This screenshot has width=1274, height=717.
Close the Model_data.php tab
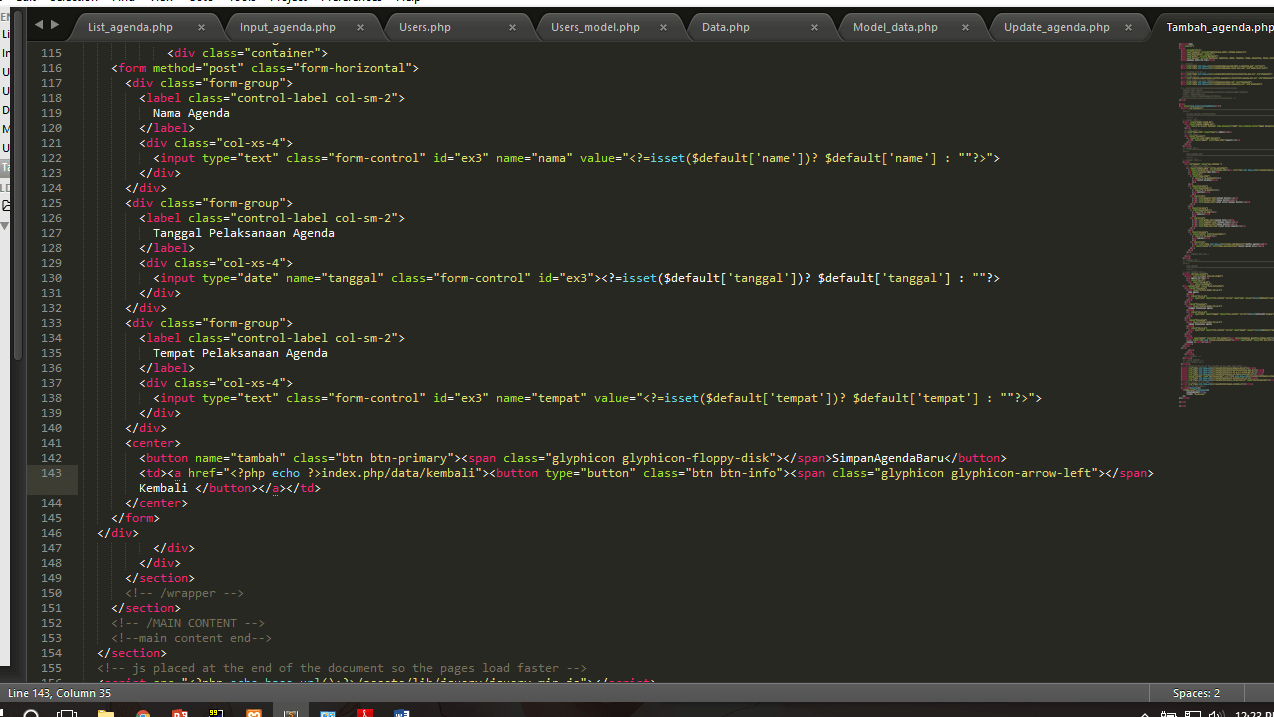pyautogui.click(x=967, y=28)
